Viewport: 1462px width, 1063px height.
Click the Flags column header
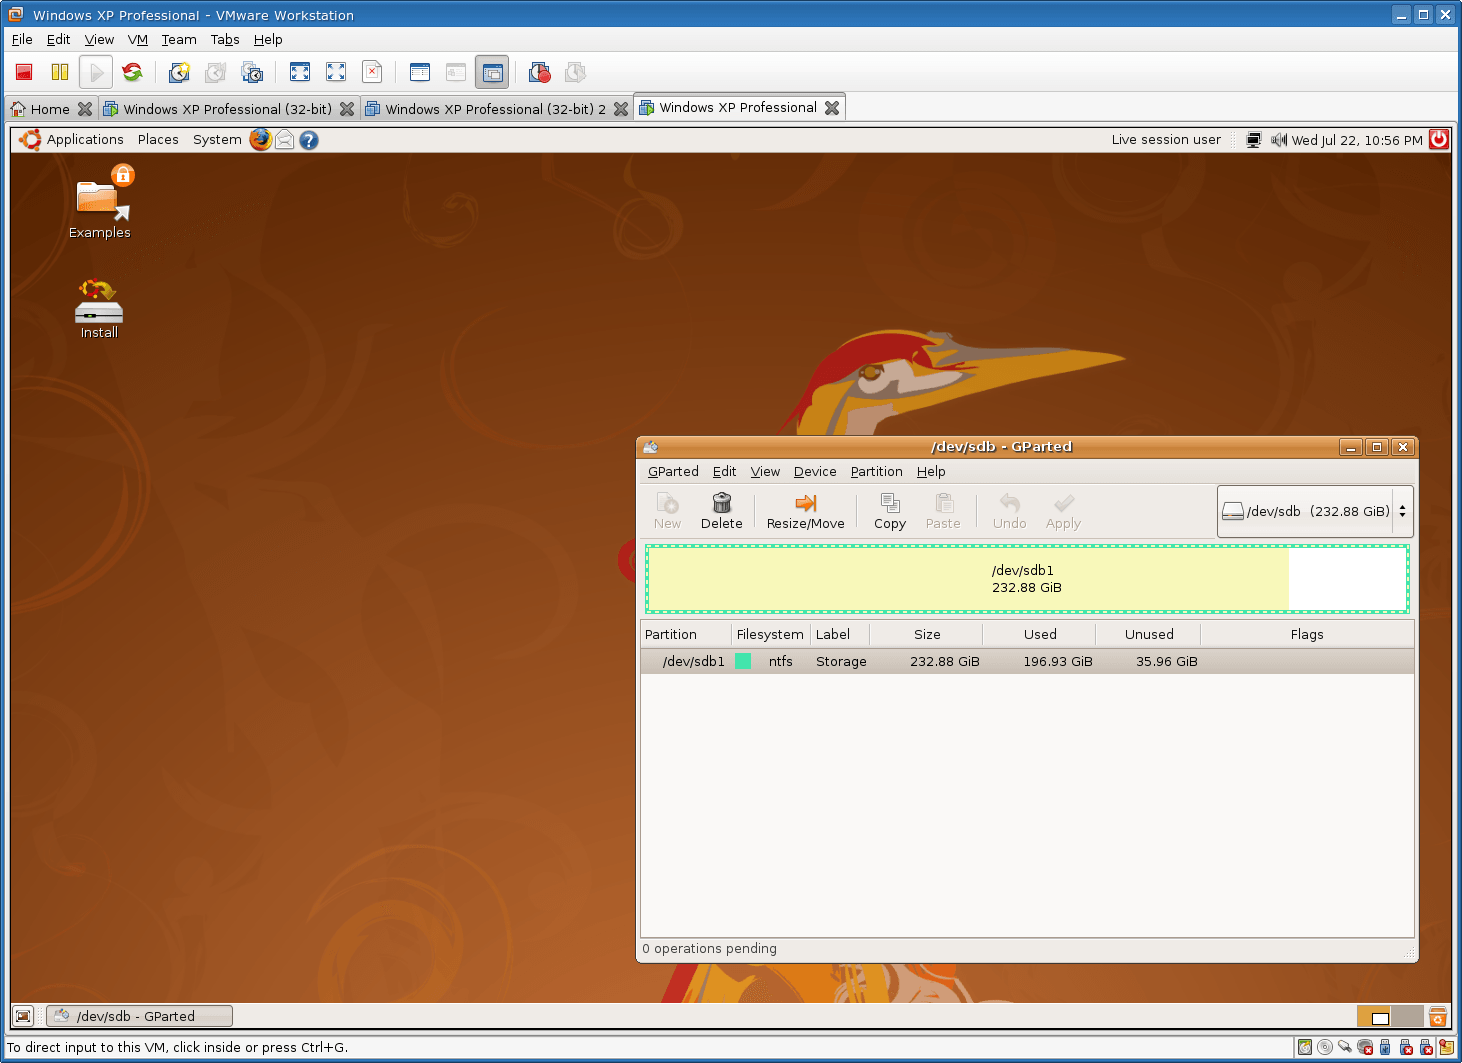(x=1307, y=634)
